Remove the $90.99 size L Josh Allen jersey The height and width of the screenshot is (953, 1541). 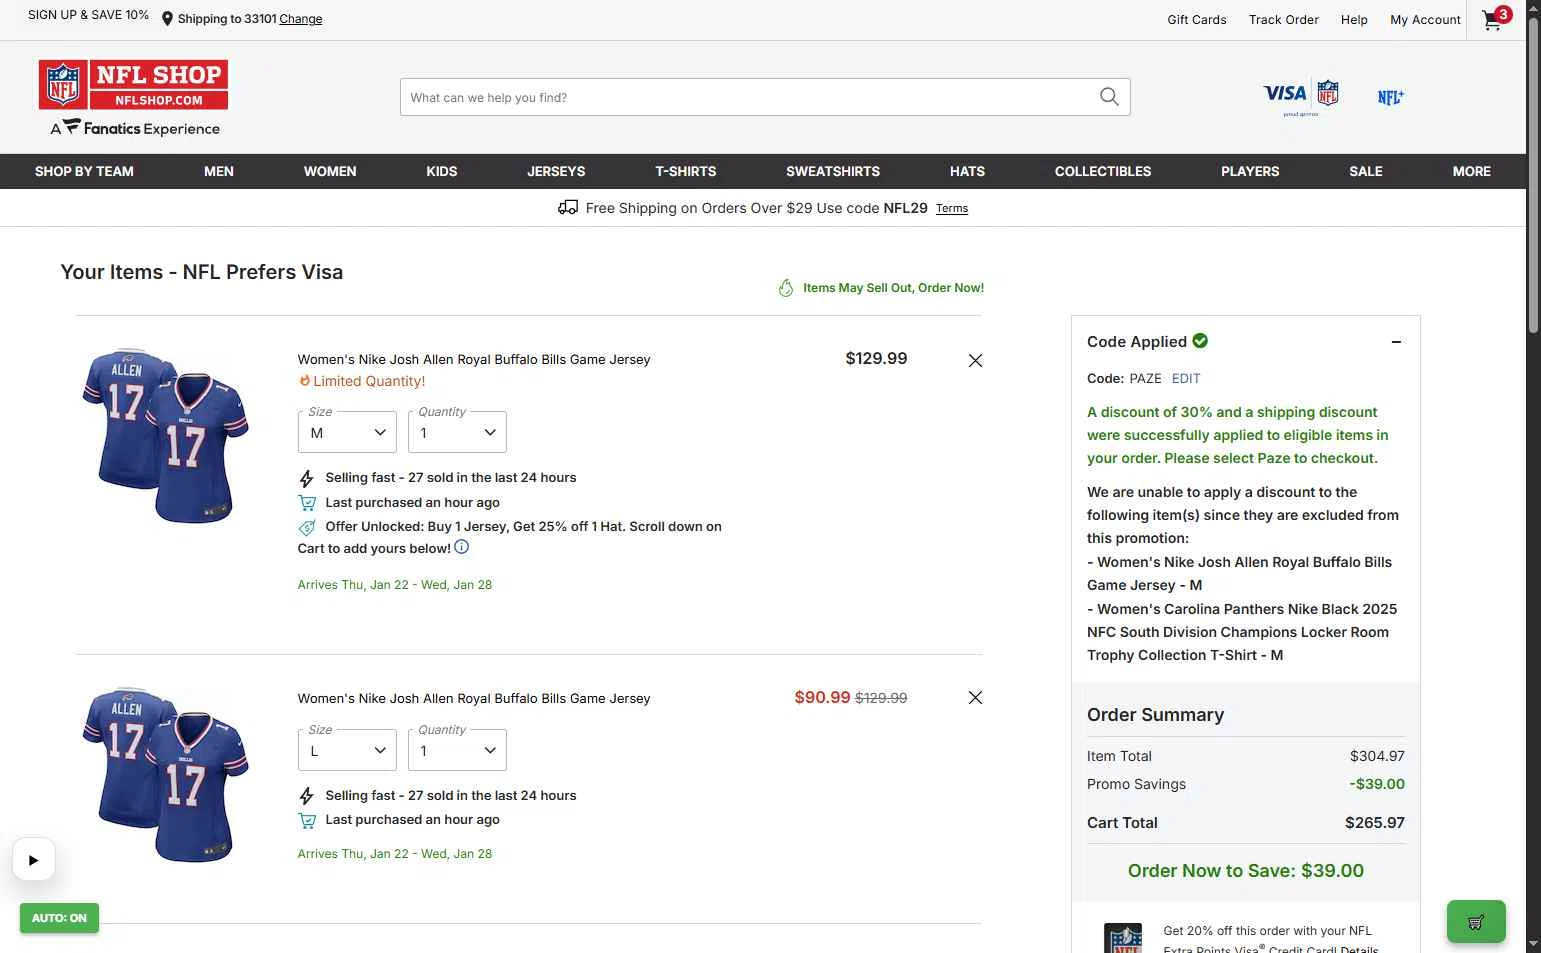click(x=975, y=697)
